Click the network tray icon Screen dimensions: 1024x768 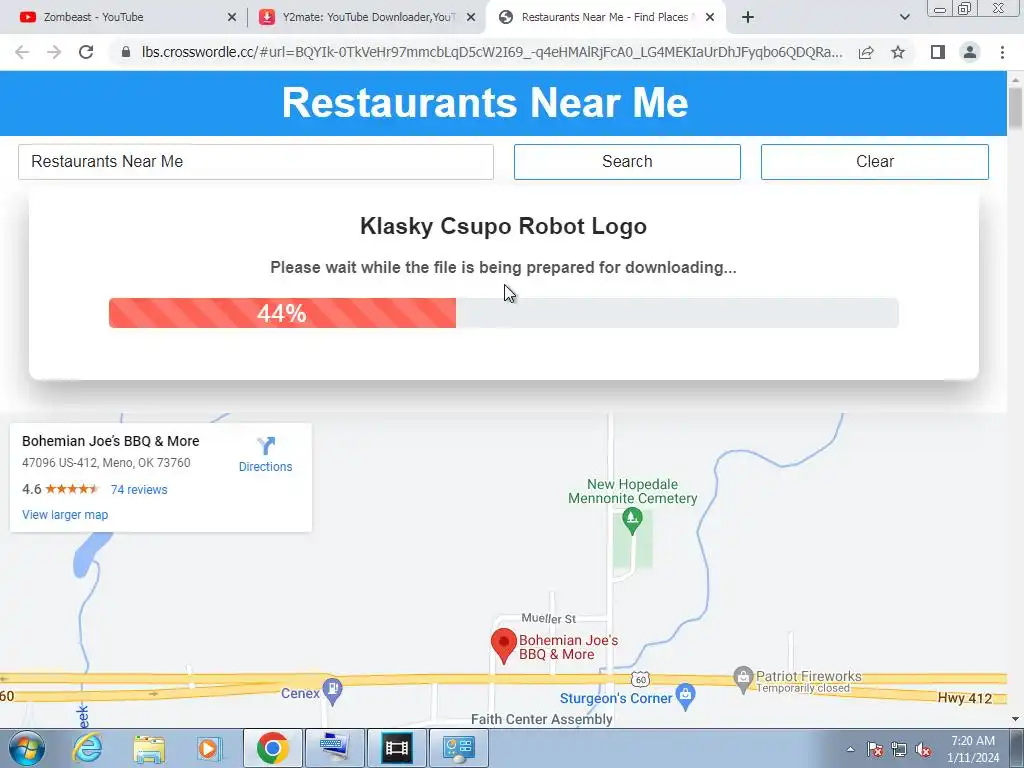tap(899, 749)
